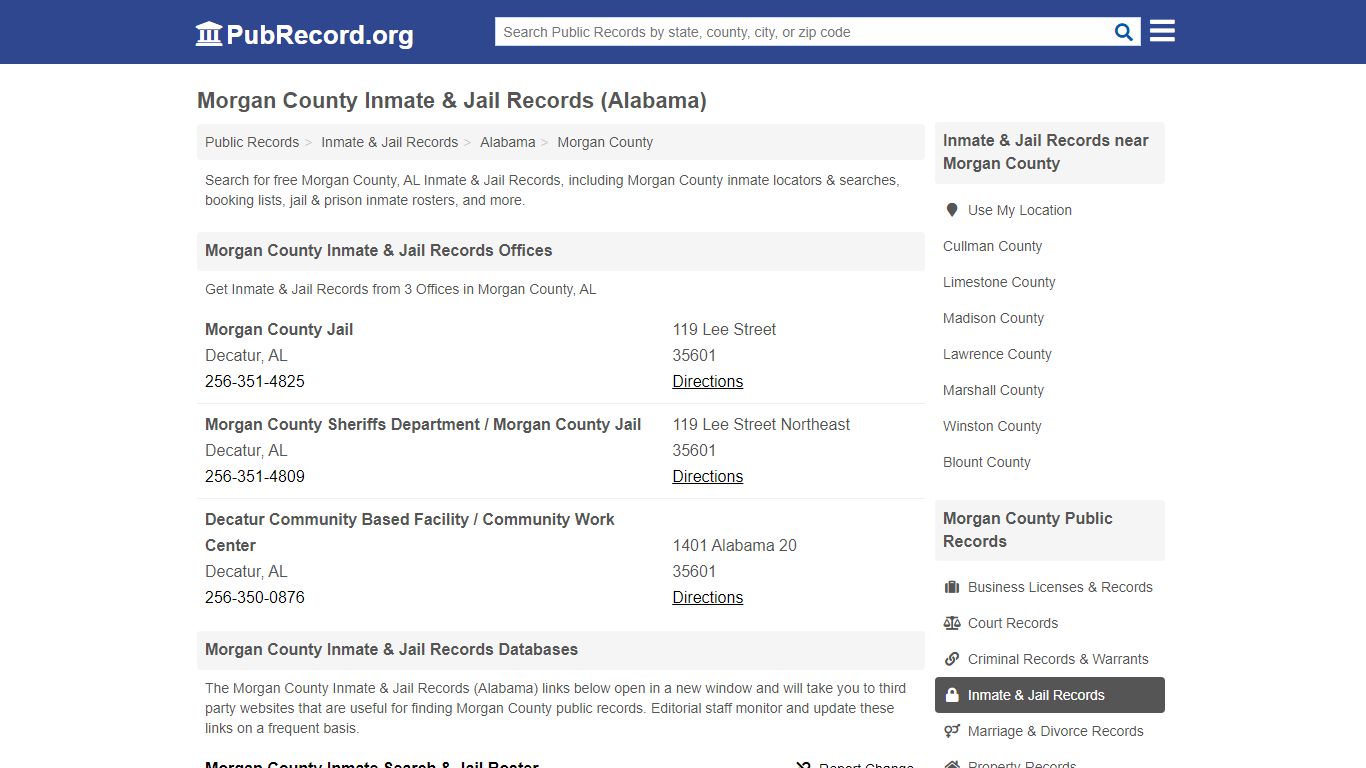Get Directions to 119 Lee Street Northeast

click(707, 476)
